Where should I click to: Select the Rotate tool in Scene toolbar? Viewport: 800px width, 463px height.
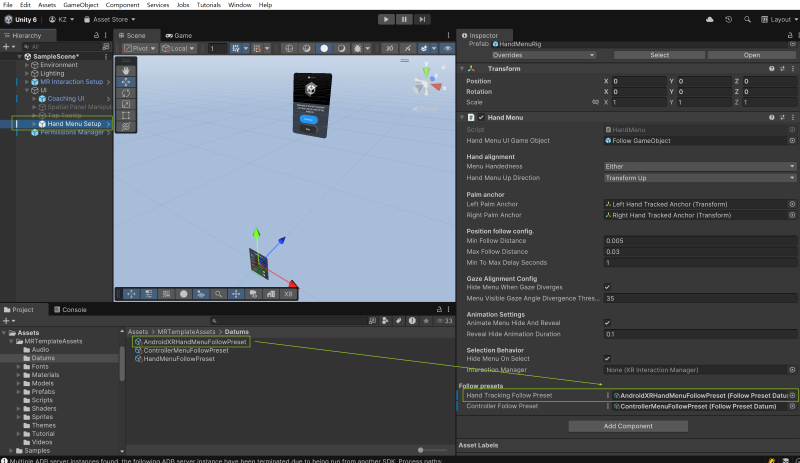[125, 93]
